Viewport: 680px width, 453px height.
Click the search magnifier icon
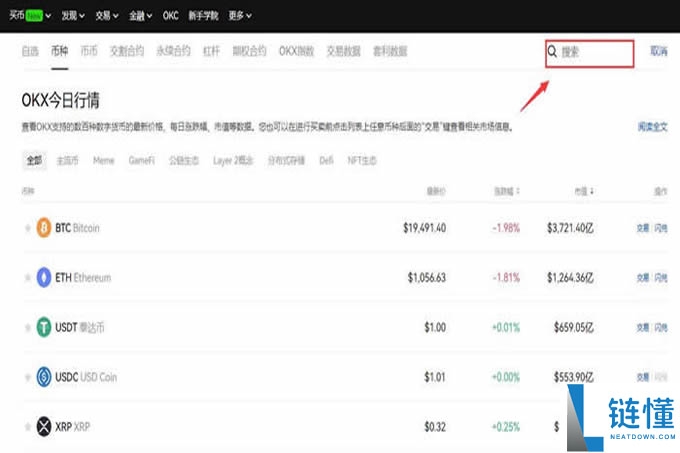coord(552,52)
